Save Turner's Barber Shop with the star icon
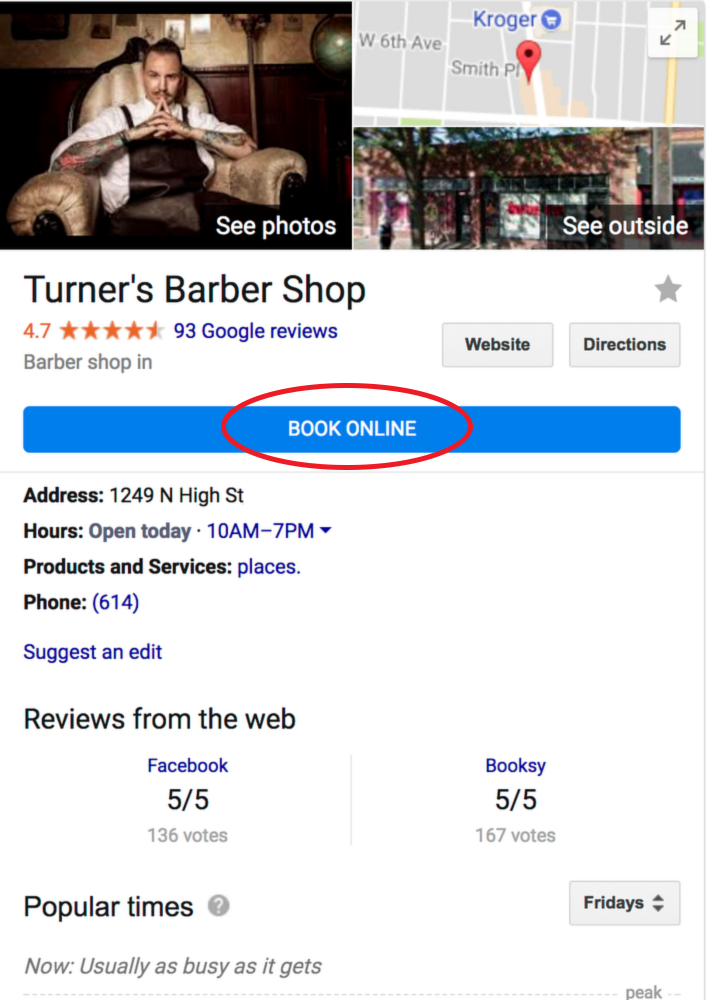The image size is (707, 1000). click(668, 289)
